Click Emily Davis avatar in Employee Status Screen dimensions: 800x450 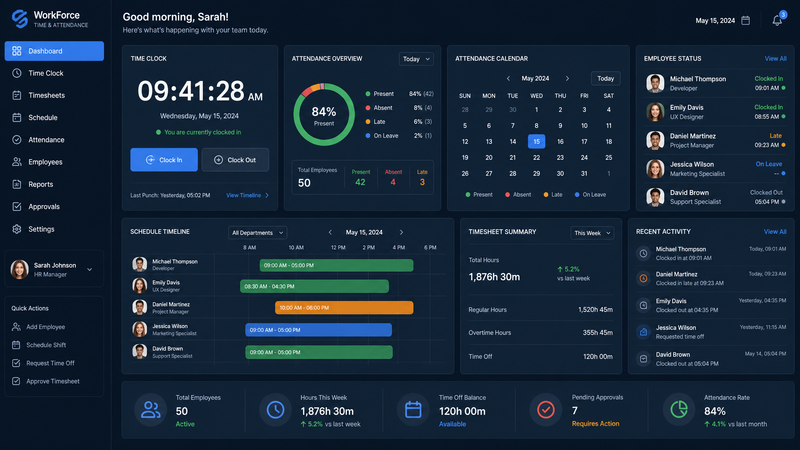click(x=655, y=112)
